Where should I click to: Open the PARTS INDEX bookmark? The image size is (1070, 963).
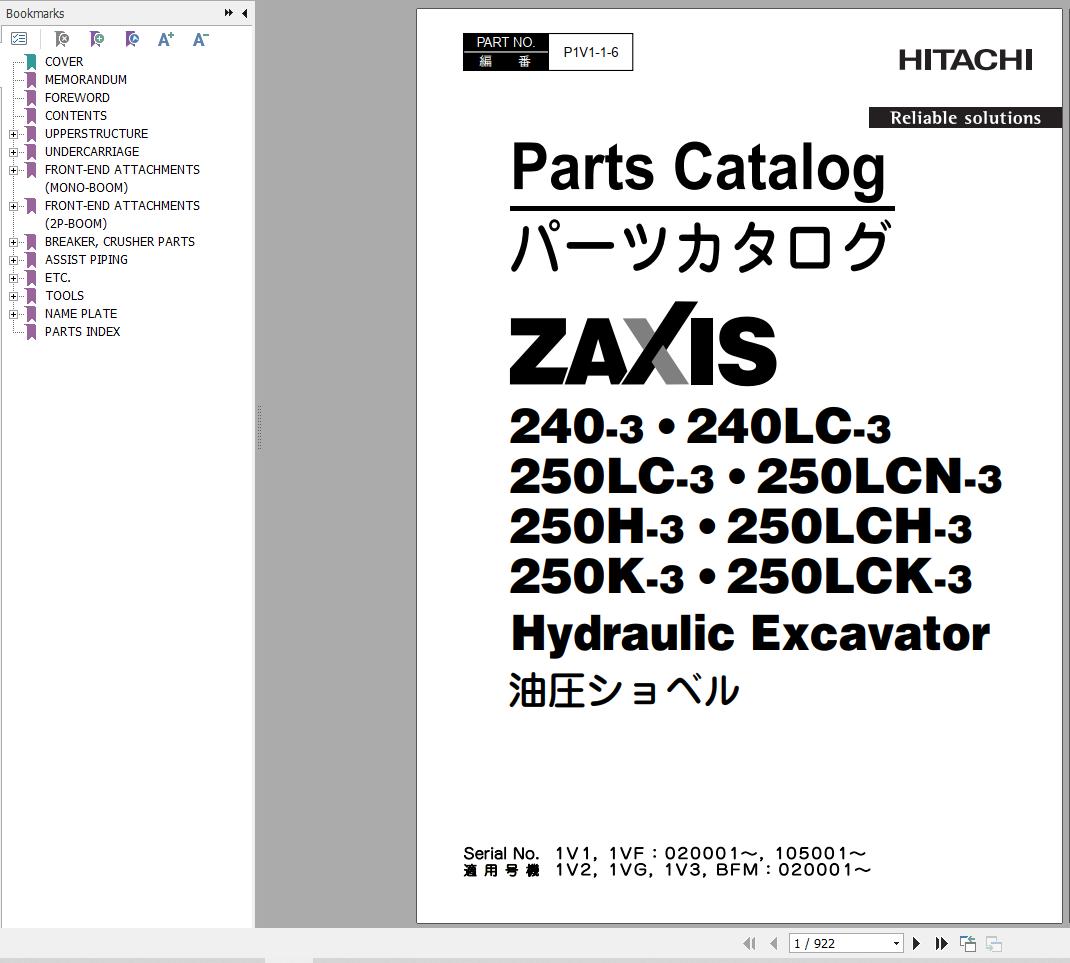tap(83, 332)
